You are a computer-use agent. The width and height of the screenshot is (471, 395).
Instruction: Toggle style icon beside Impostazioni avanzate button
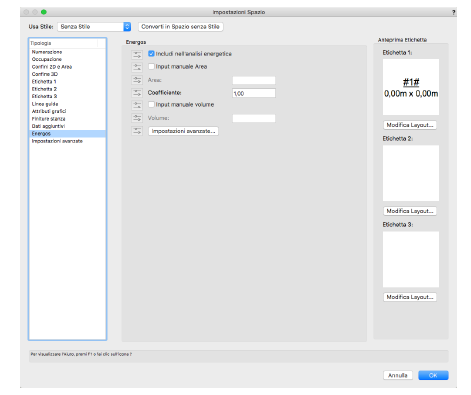pos(137,131)
